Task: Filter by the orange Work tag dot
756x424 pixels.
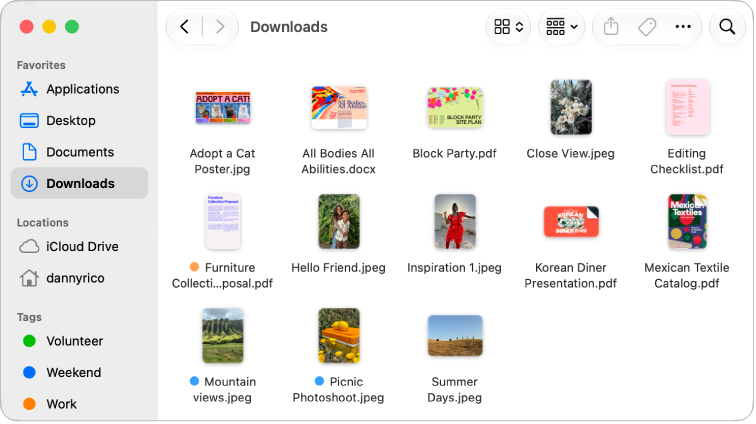Action: pos(29,404)
